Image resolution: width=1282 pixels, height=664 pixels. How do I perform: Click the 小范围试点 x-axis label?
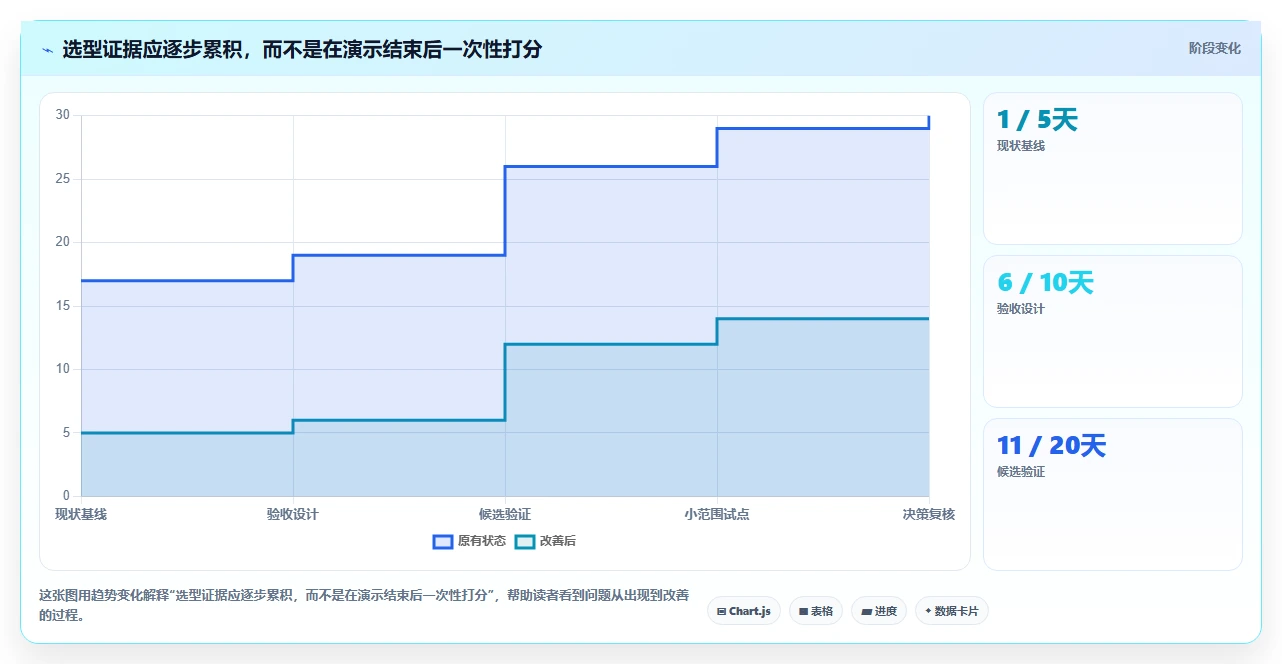(717, 514)
